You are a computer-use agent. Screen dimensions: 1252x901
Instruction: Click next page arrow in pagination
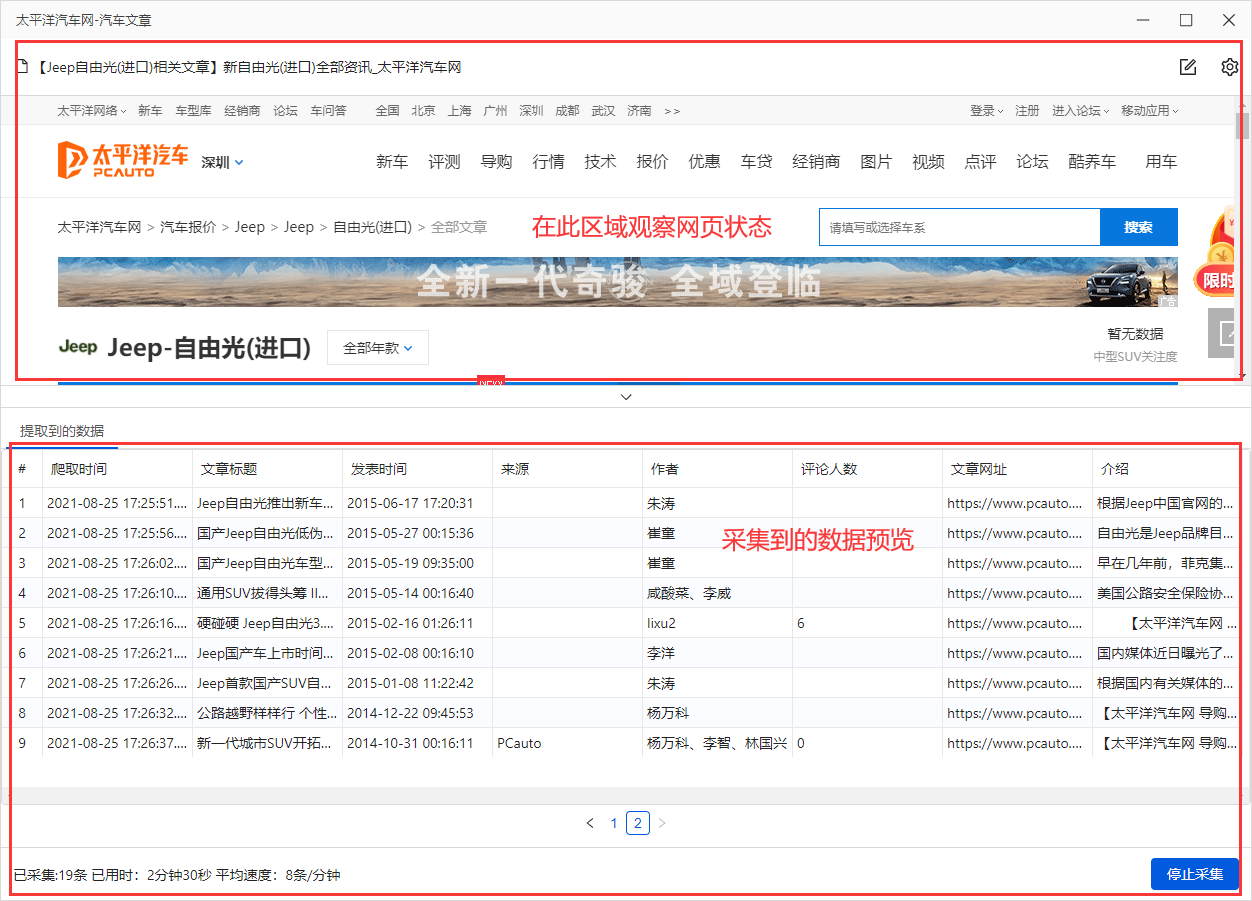662,823
